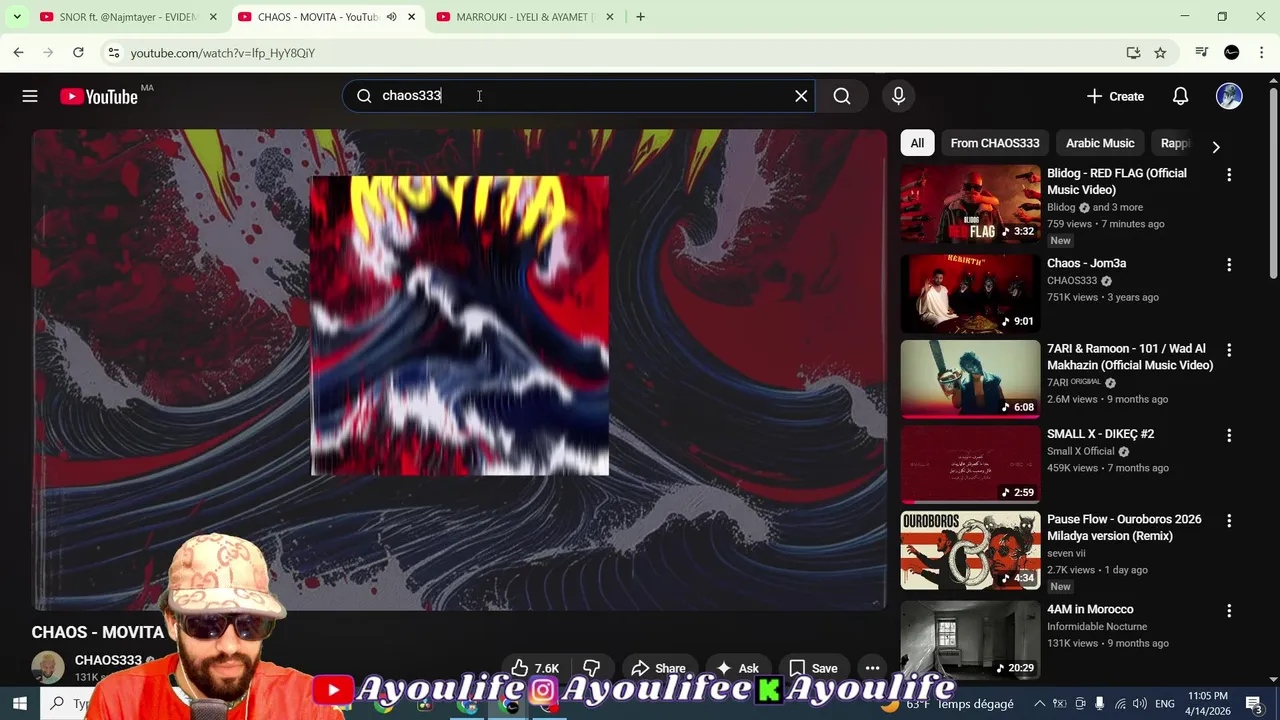The width and height of the screenshot is (1280, 720).
Task: Open the Action Center notifications icon
Action: click(1253, 704)
